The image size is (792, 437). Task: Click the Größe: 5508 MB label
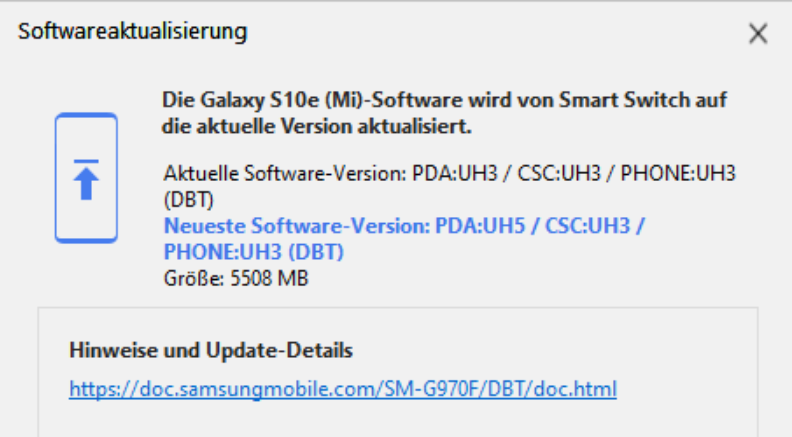click(x=236, y=278)
